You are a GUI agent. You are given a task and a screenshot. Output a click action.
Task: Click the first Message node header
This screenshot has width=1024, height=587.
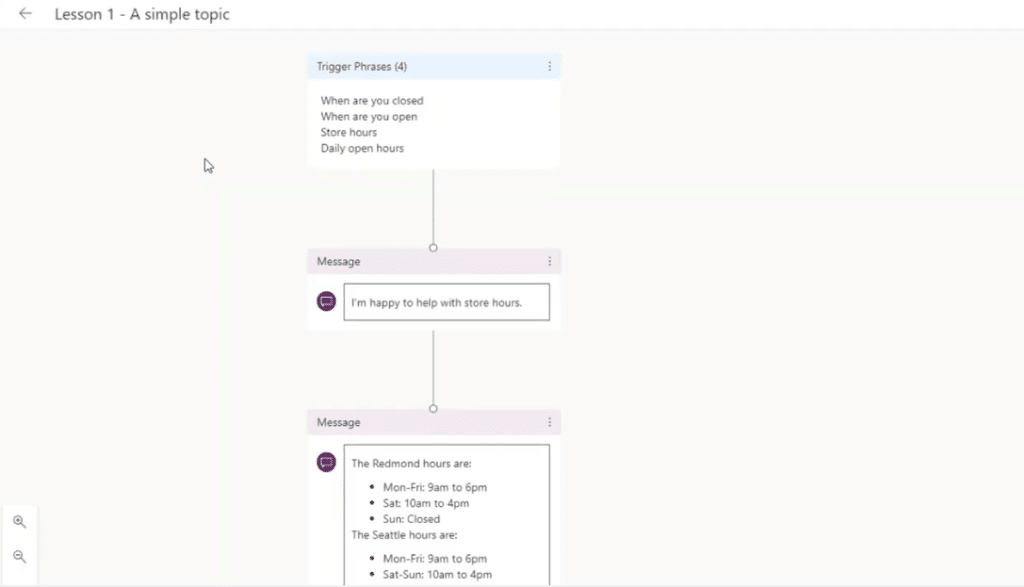[x=434, y=261]
